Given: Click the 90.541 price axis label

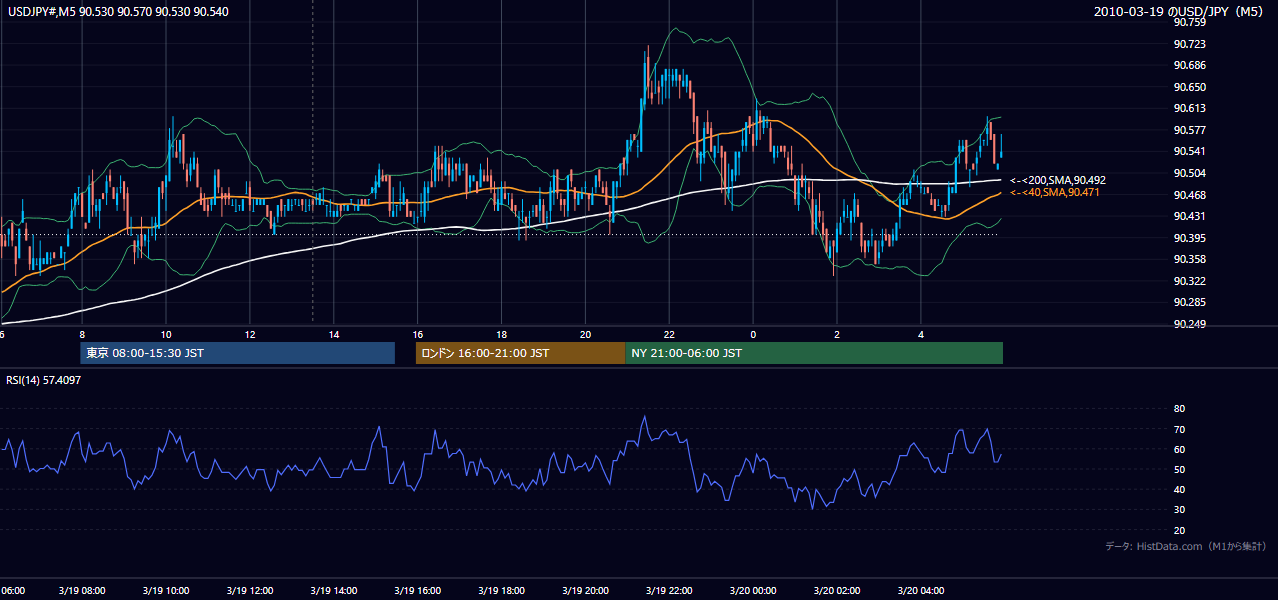Looking at the screenshot, I should 1189,151.
